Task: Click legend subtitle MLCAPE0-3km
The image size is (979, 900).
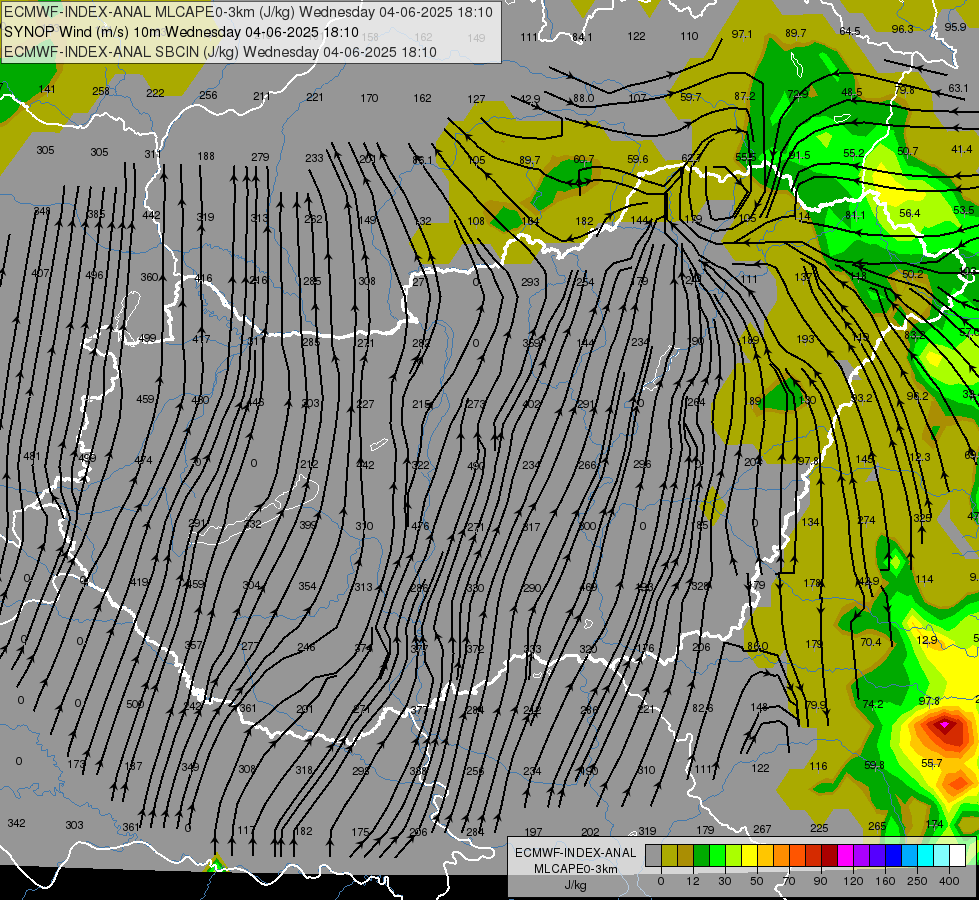Action: coord(575,869)
